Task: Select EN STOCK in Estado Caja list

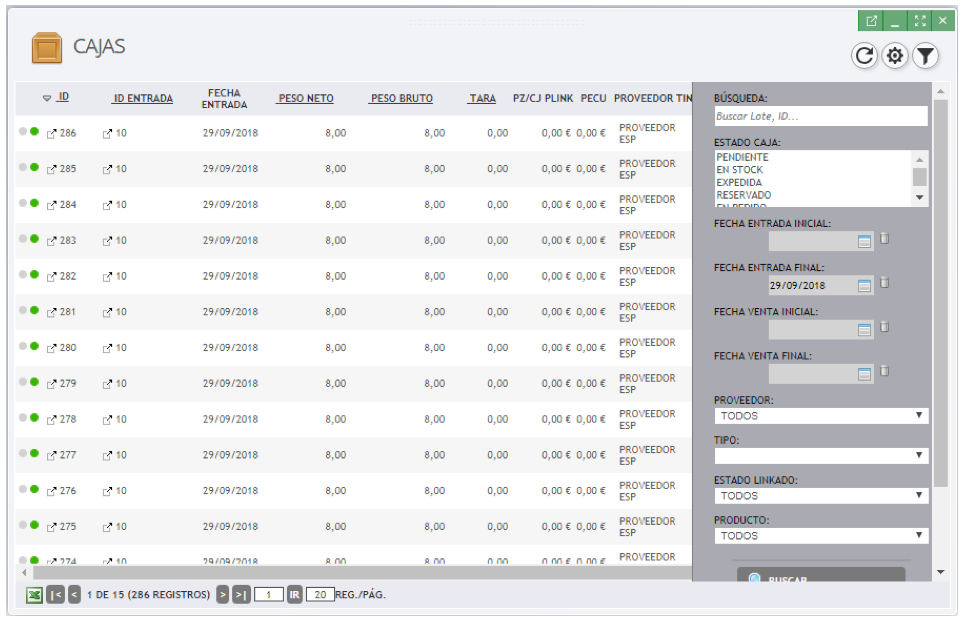Action: (x=739, y=171)
